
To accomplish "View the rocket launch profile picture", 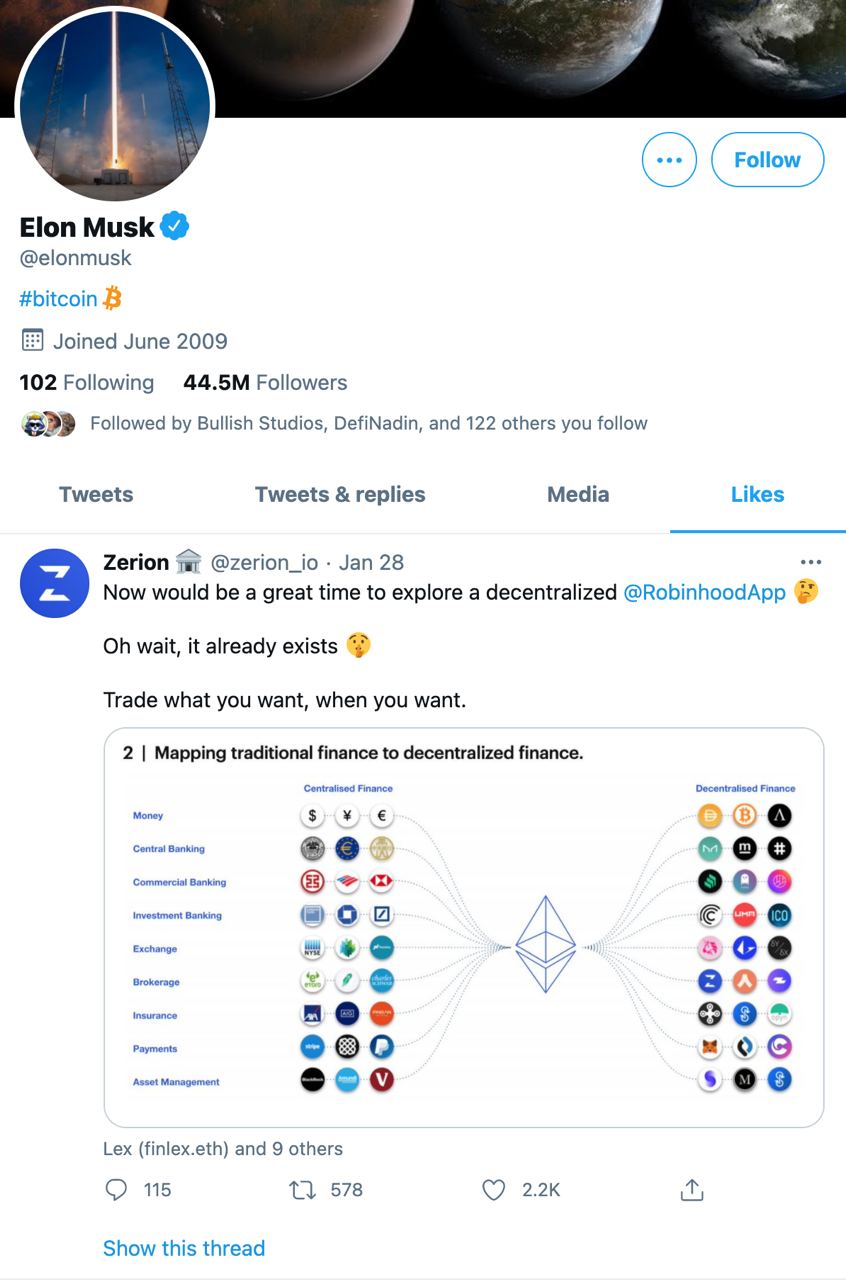I will click(115, 103).
